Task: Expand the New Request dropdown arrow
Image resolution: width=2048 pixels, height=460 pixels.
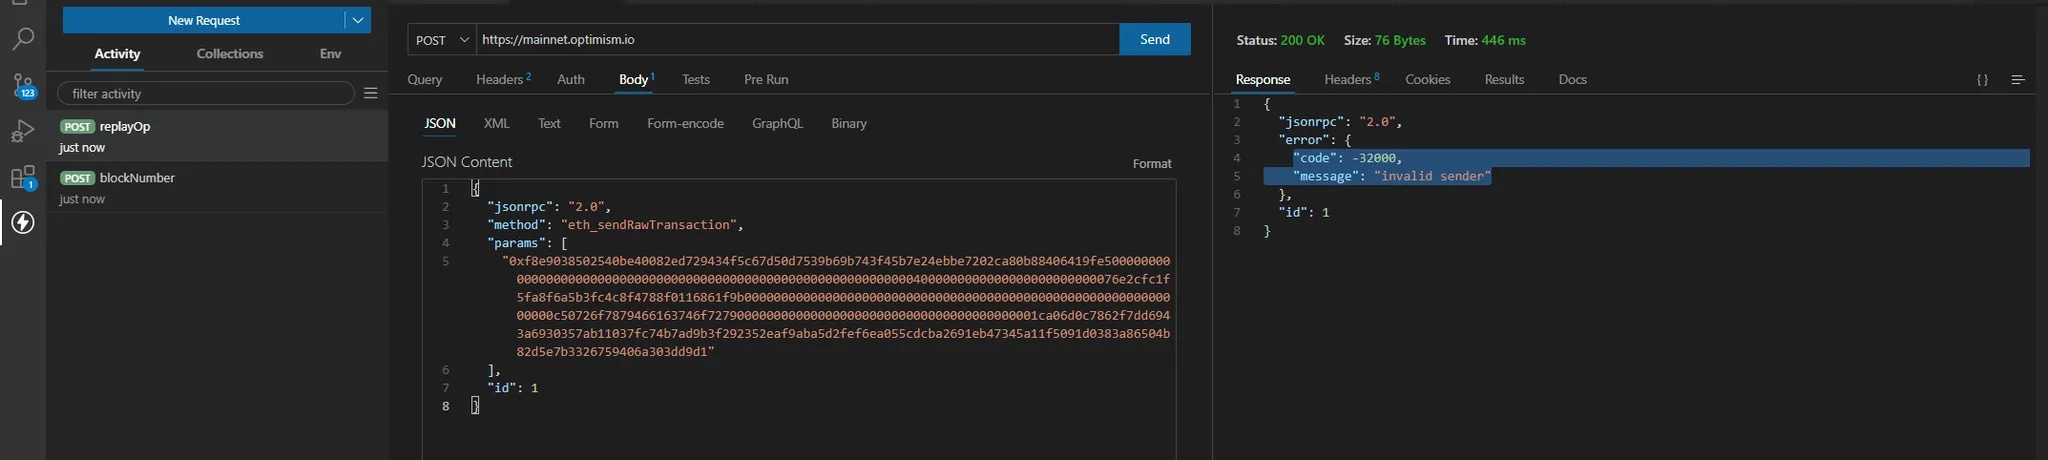Action: pyautogui.click(x=358, y=20)
